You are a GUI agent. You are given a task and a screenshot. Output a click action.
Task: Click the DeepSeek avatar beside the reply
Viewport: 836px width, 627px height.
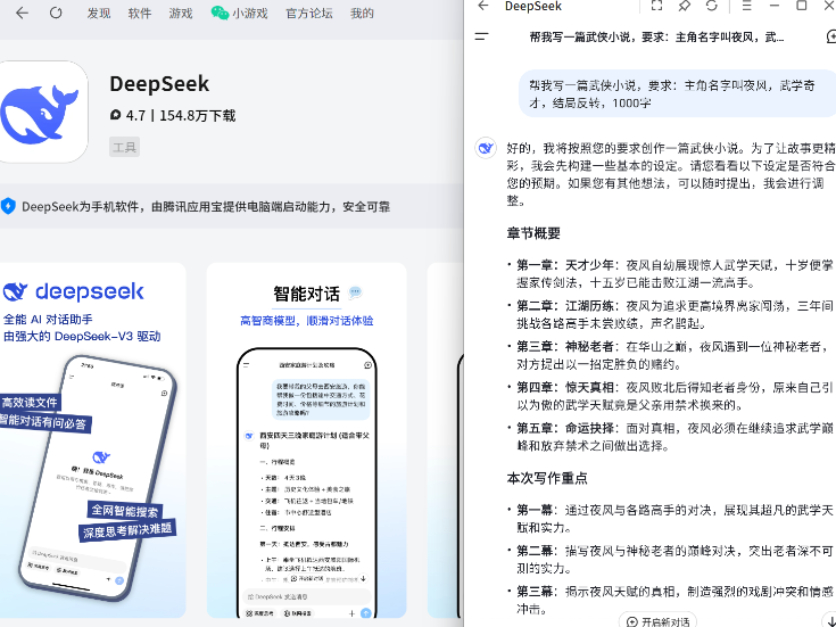(486, 148)
